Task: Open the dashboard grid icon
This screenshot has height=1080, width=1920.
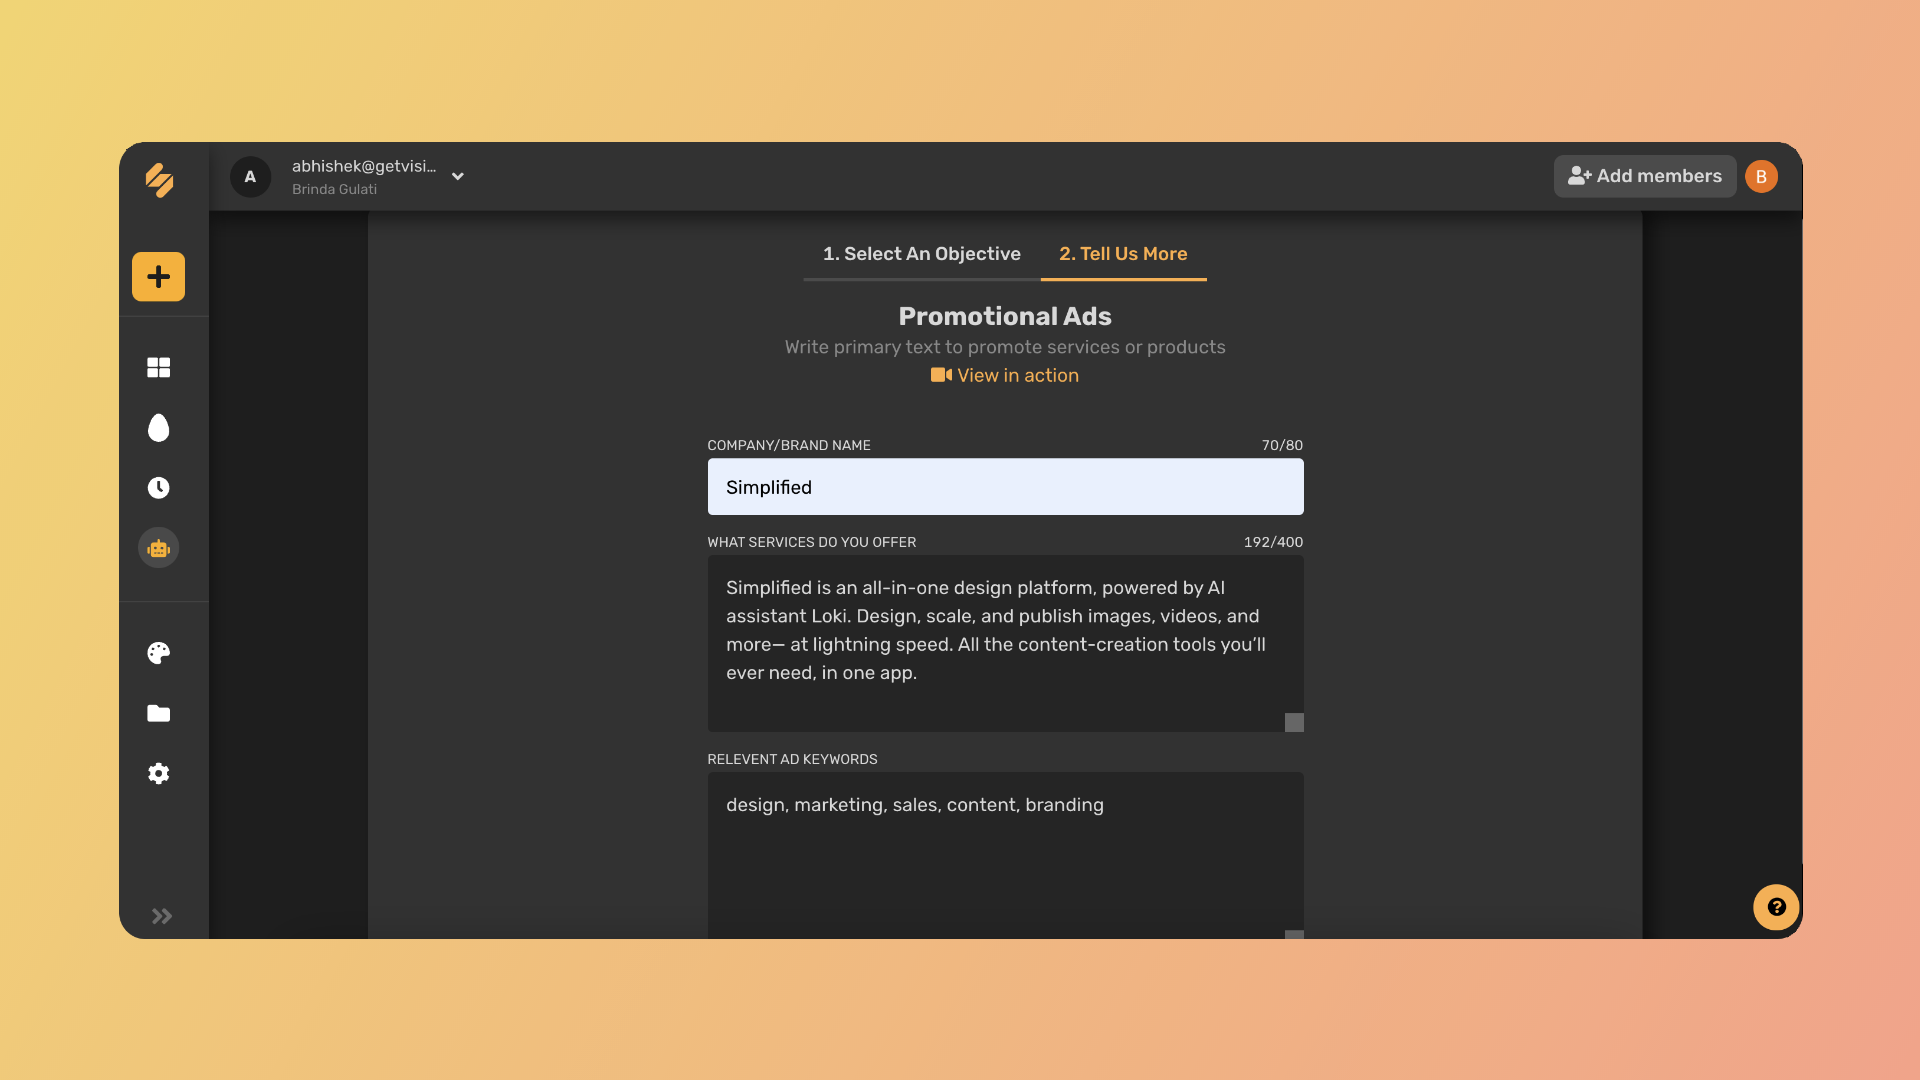Action: pos(158,368)
